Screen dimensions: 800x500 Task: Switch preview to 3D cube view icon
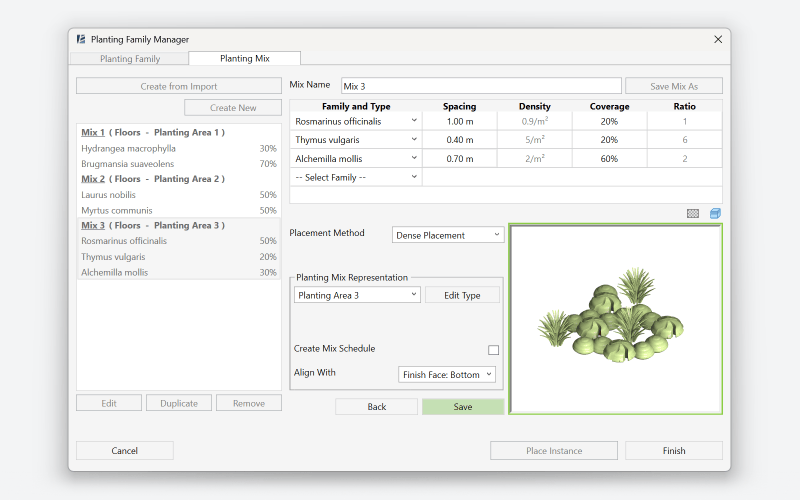715,213
